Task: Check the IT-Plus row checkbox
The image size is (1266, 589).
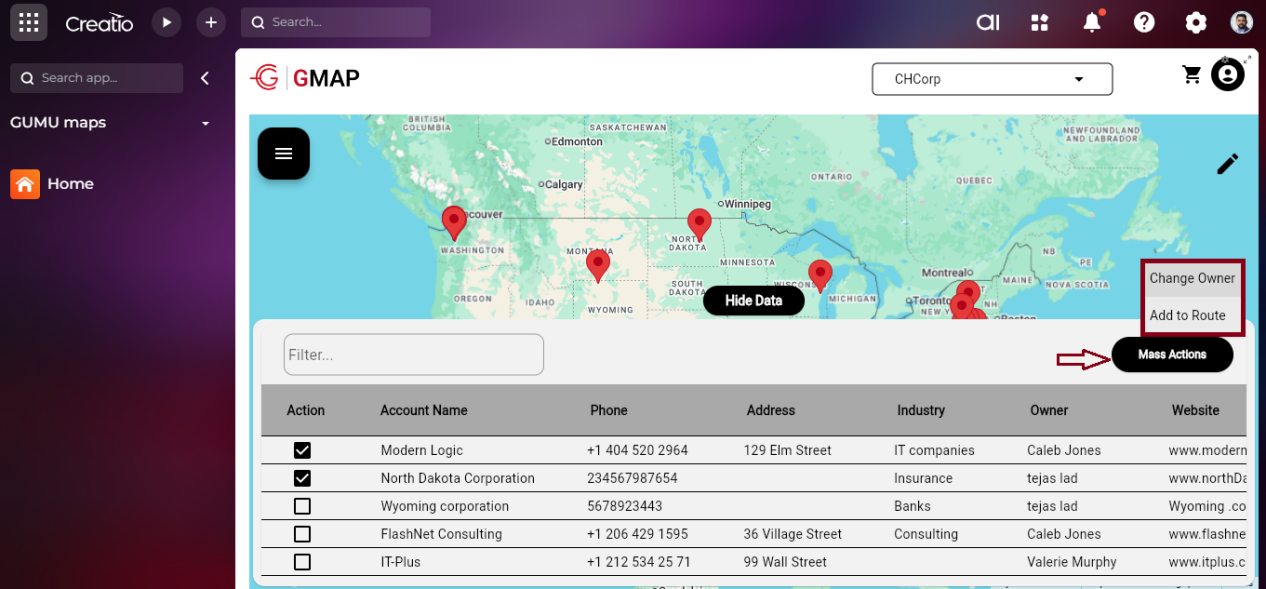Action: 302,562
